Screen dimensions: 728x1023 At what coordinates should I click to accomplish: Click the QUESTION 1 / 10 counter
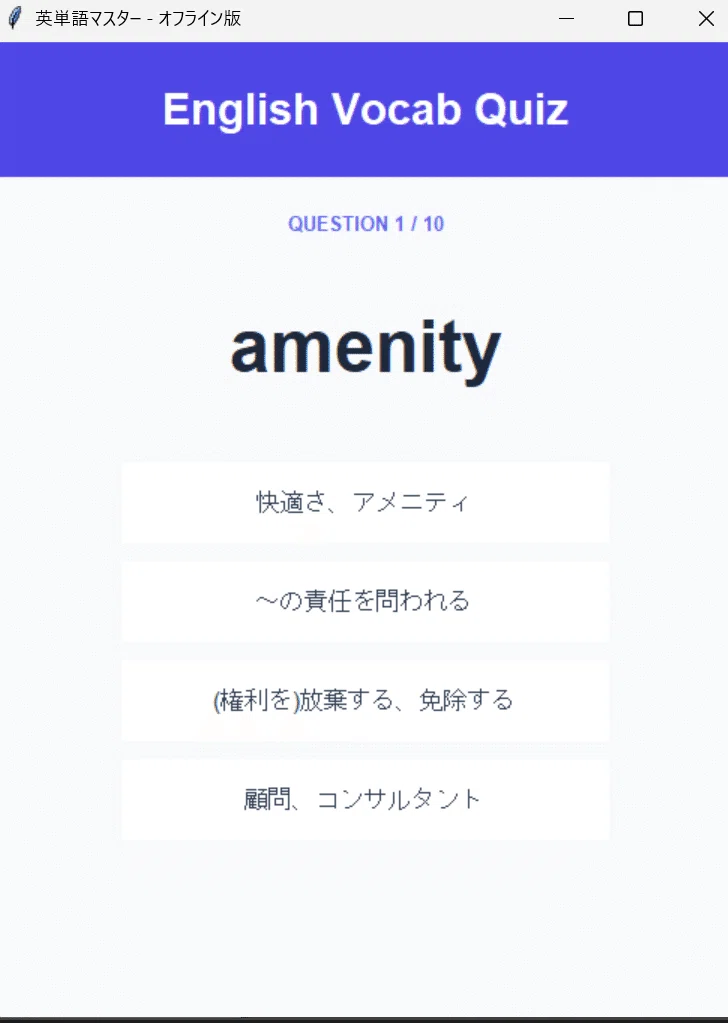tap(365, 224)
